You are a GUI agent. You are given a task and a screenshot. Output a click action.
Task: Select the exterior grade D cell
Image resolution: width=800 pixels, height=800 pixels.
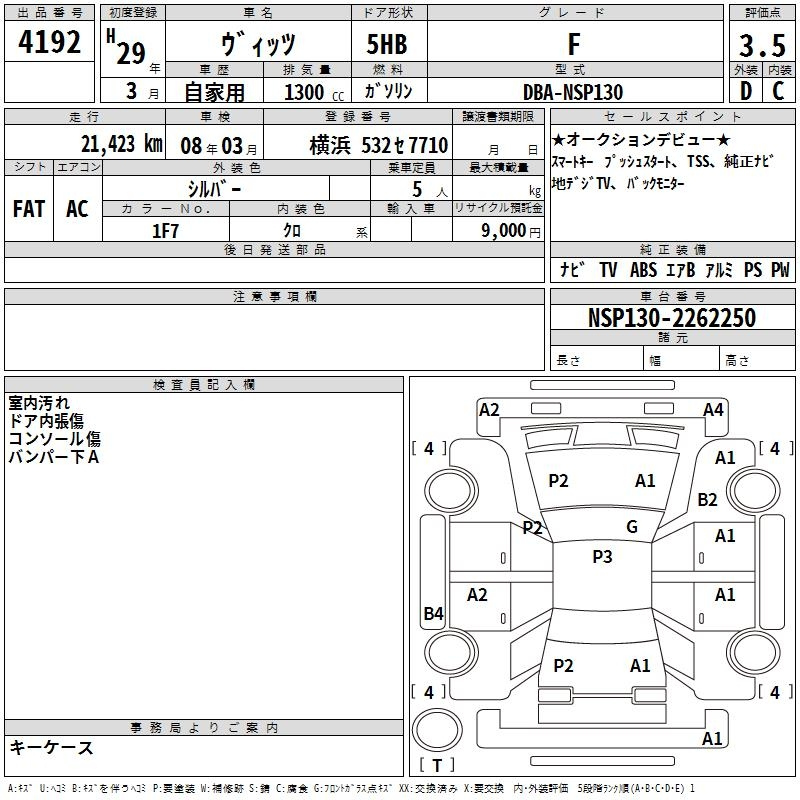[745, 91]
